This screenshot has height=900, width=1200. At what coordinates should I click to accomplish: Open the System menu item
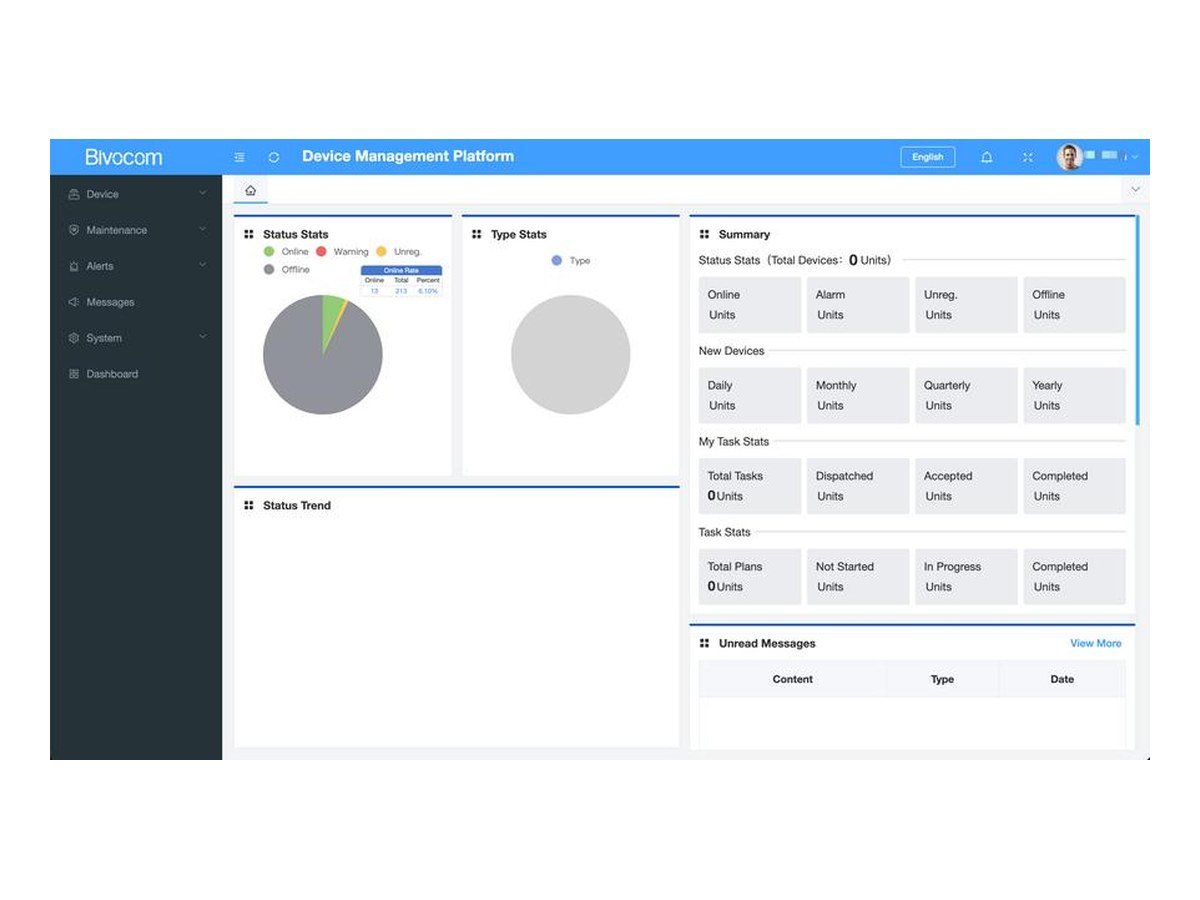136,338
